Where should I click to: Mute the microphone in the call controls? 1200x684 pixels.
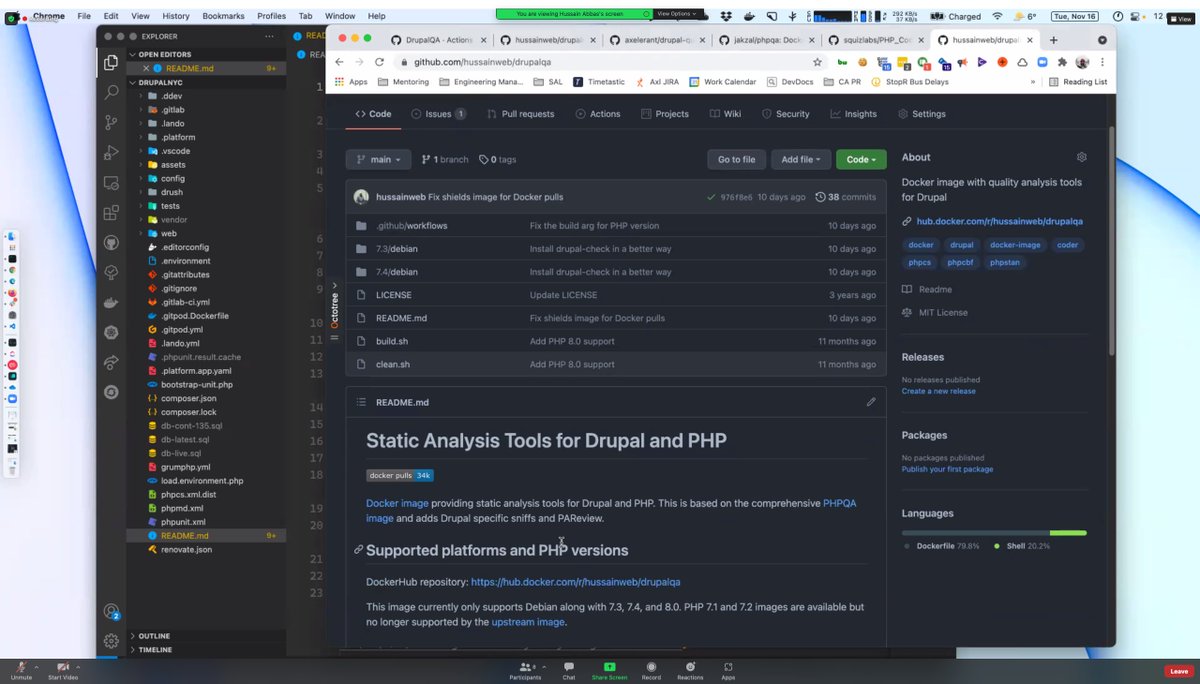(x=22, y=668)
